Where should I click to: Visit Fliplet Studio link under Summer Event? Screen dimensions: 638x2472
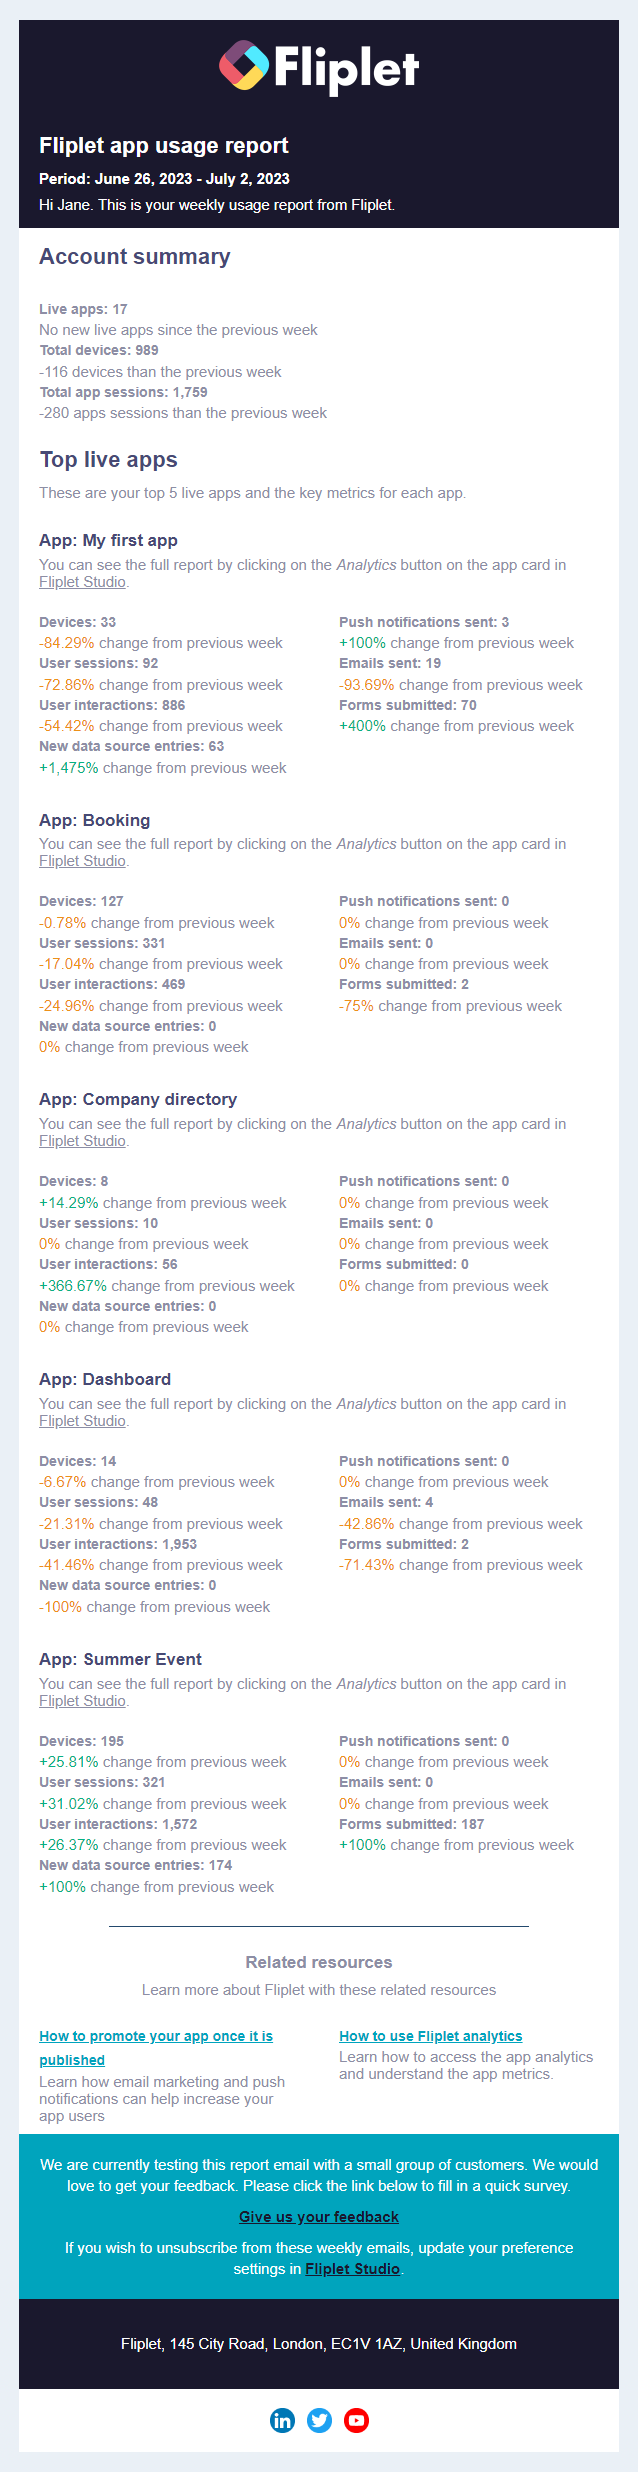pos(82,1701)
